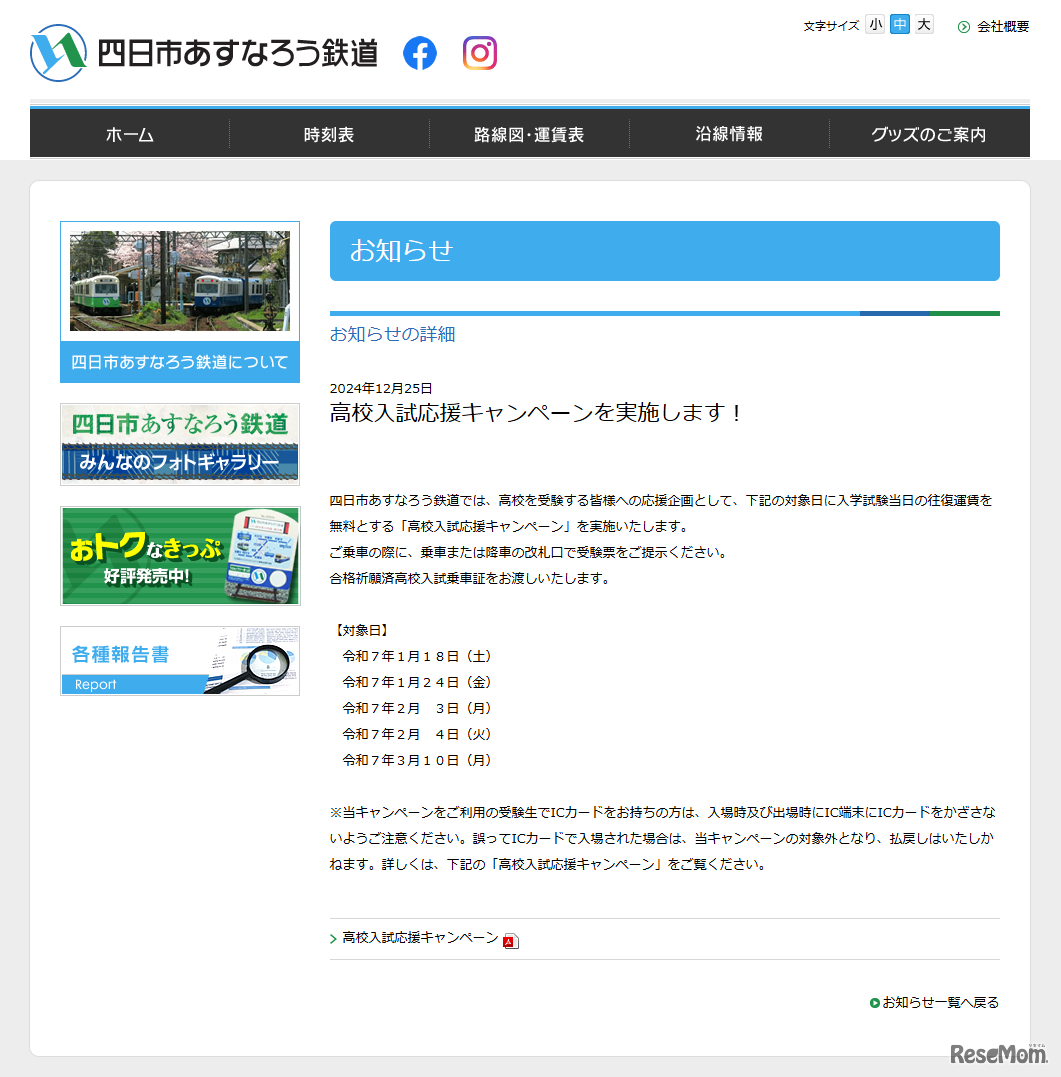This screenshot has height=1077, width=1061.
Task: Open the 沿線情報 section
Action: click(729, 133)
